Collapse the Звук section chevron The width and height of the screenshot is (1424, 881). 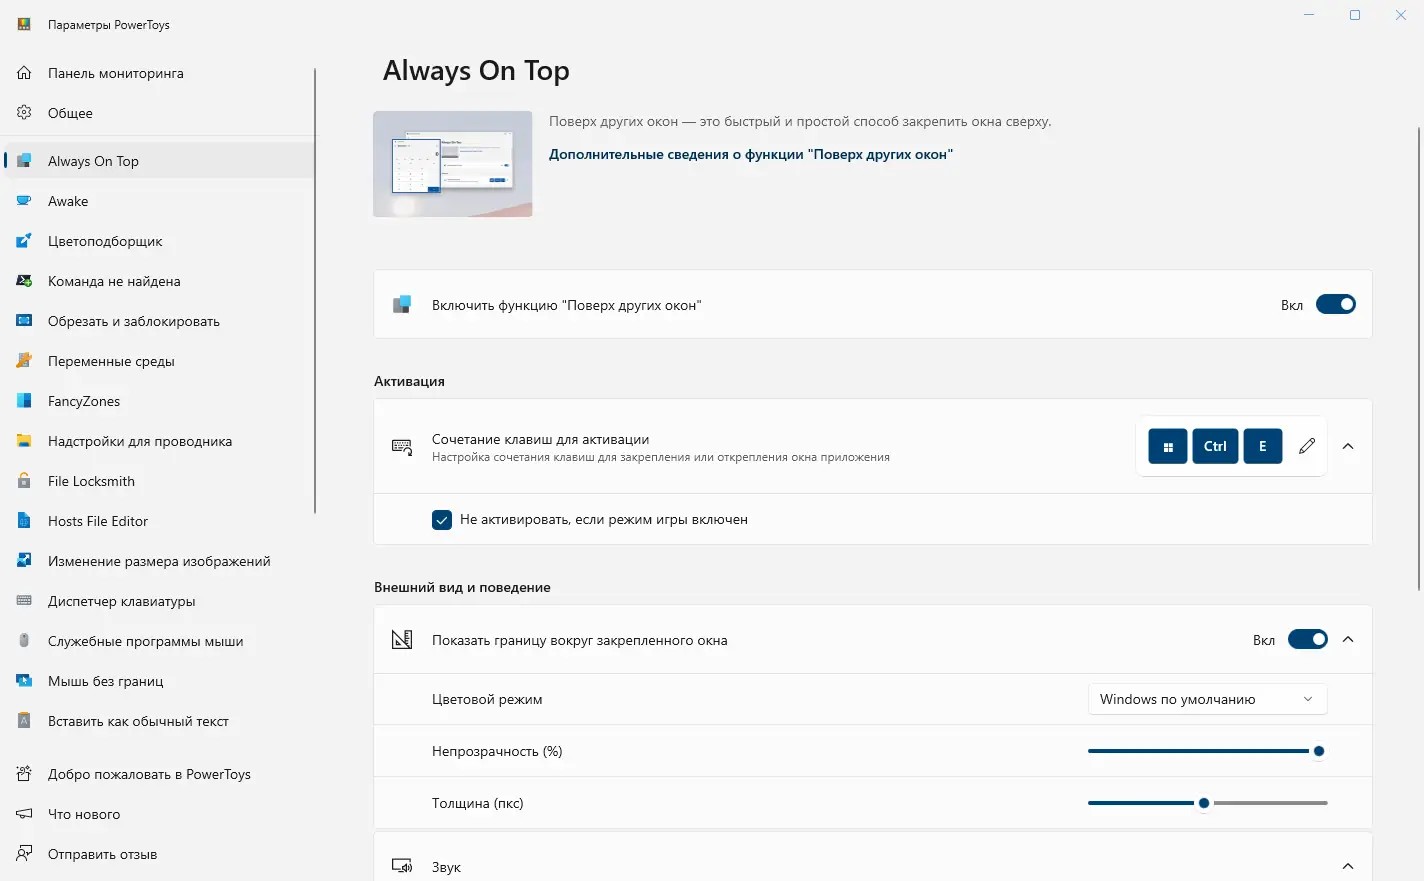pos(1348,866)
